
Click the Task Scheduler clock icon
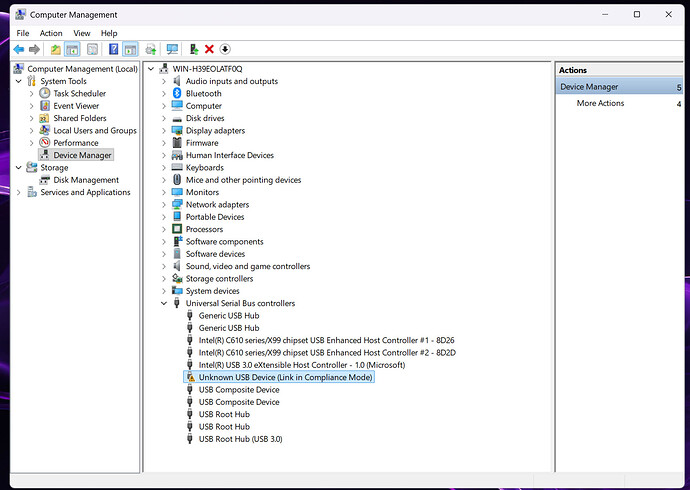[44, 93]
